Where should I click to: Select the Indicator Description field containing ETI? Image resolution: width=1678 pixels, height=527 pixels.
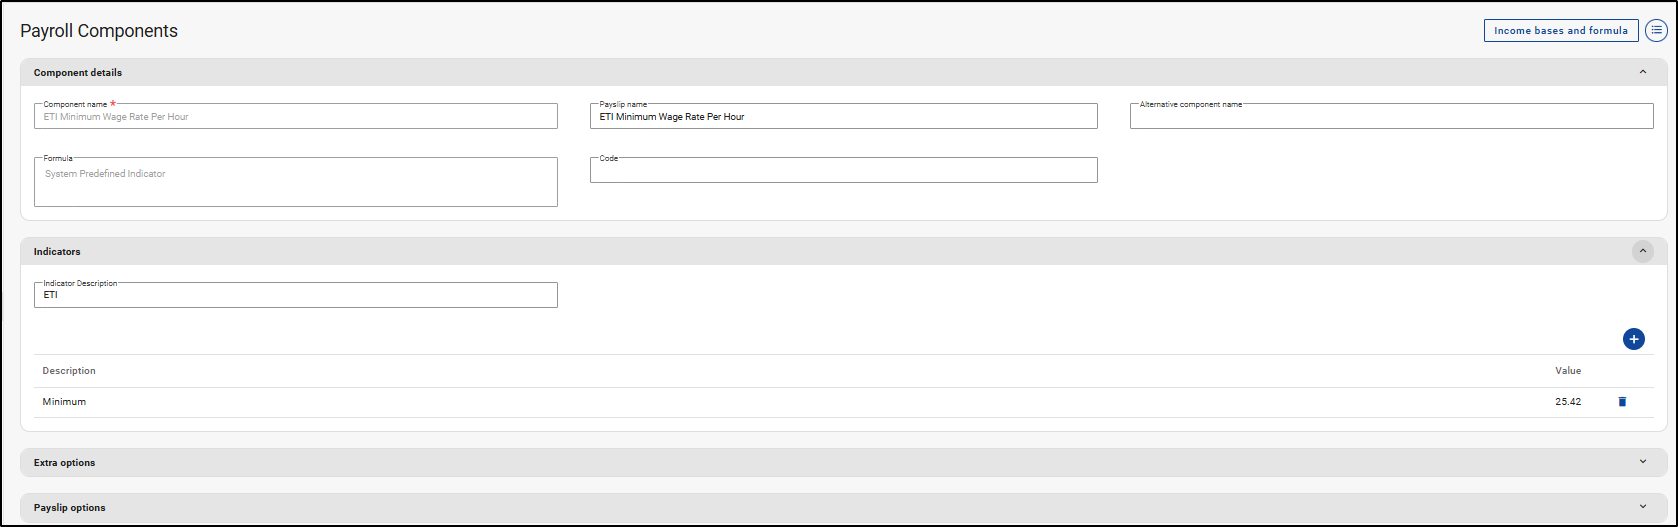[295, 296]
